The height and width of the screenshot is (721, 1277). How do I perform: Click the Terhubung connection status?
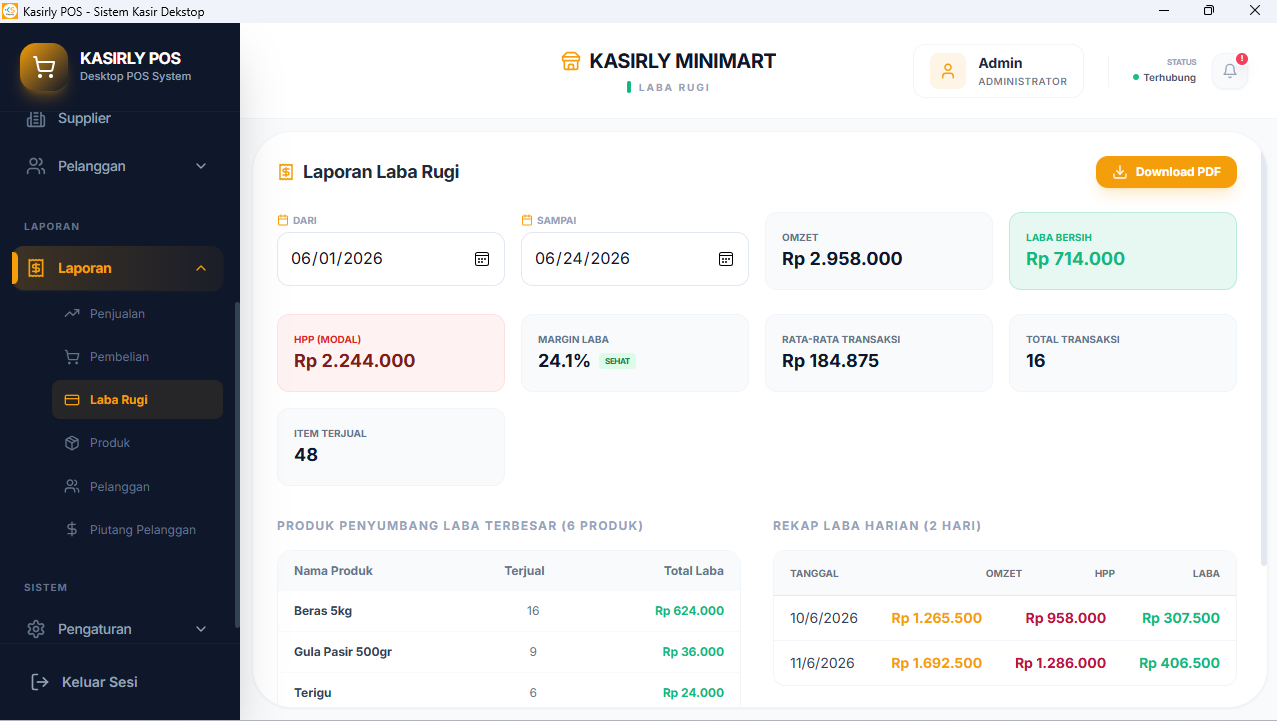pyautogui.click(x=1164, y=77)
